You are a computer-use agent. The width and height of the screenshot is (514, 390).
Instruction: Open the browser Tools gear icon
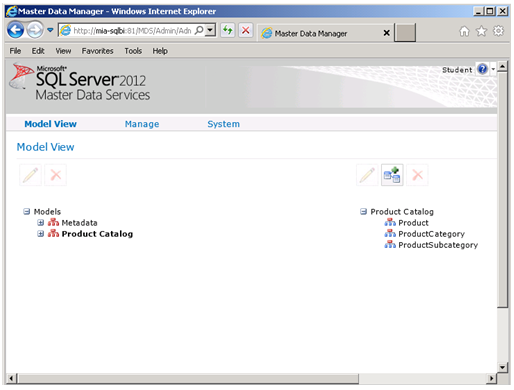click(x=498, y=31)
